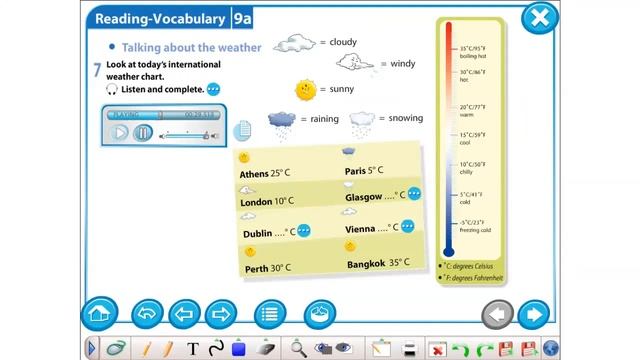Click the camera capture tool

[x=323, y=348]
